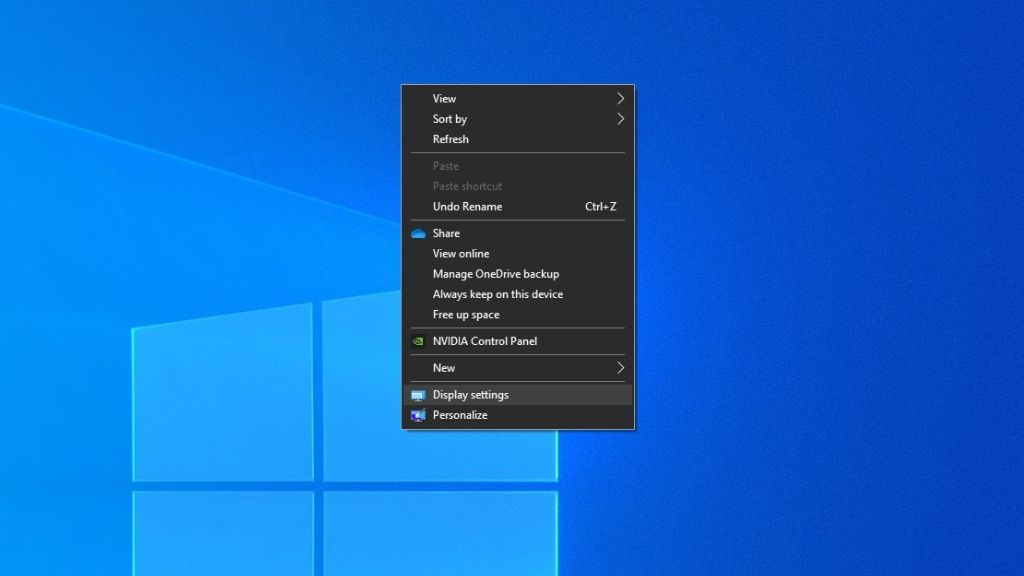
Task: Choose Undo Rename
Action: pyautogui.click(x=517, y=206)
